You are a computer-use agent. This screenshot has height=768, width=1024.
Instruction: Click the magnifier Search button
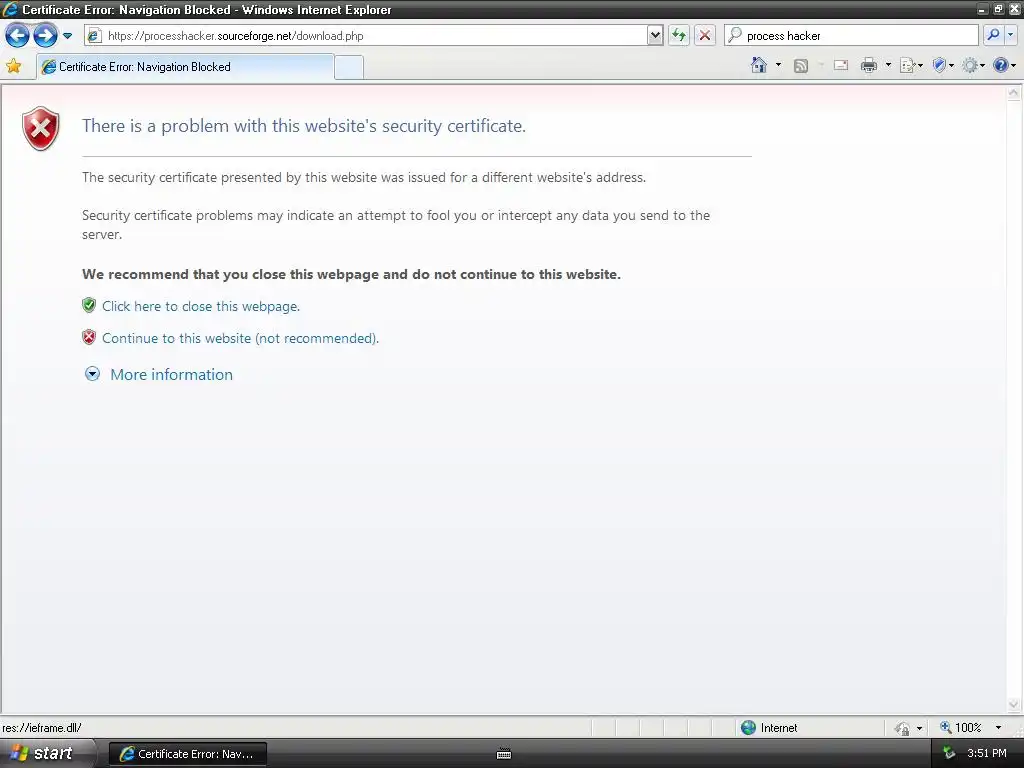click(x=993, y=35)
